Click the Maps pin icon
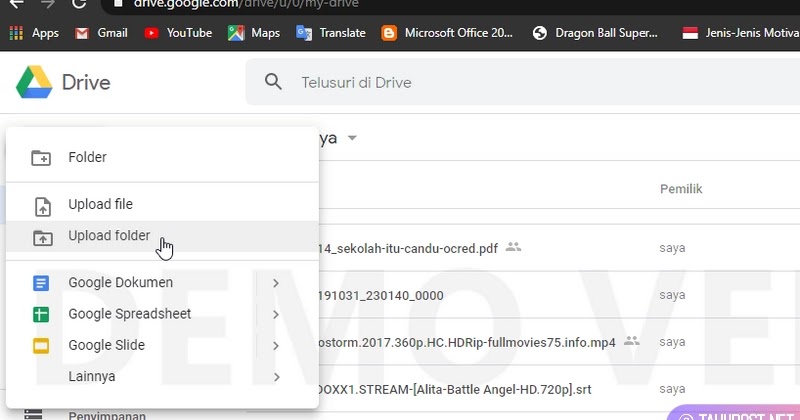This screenshot has height=420, width=800. (x=236, y=33)
